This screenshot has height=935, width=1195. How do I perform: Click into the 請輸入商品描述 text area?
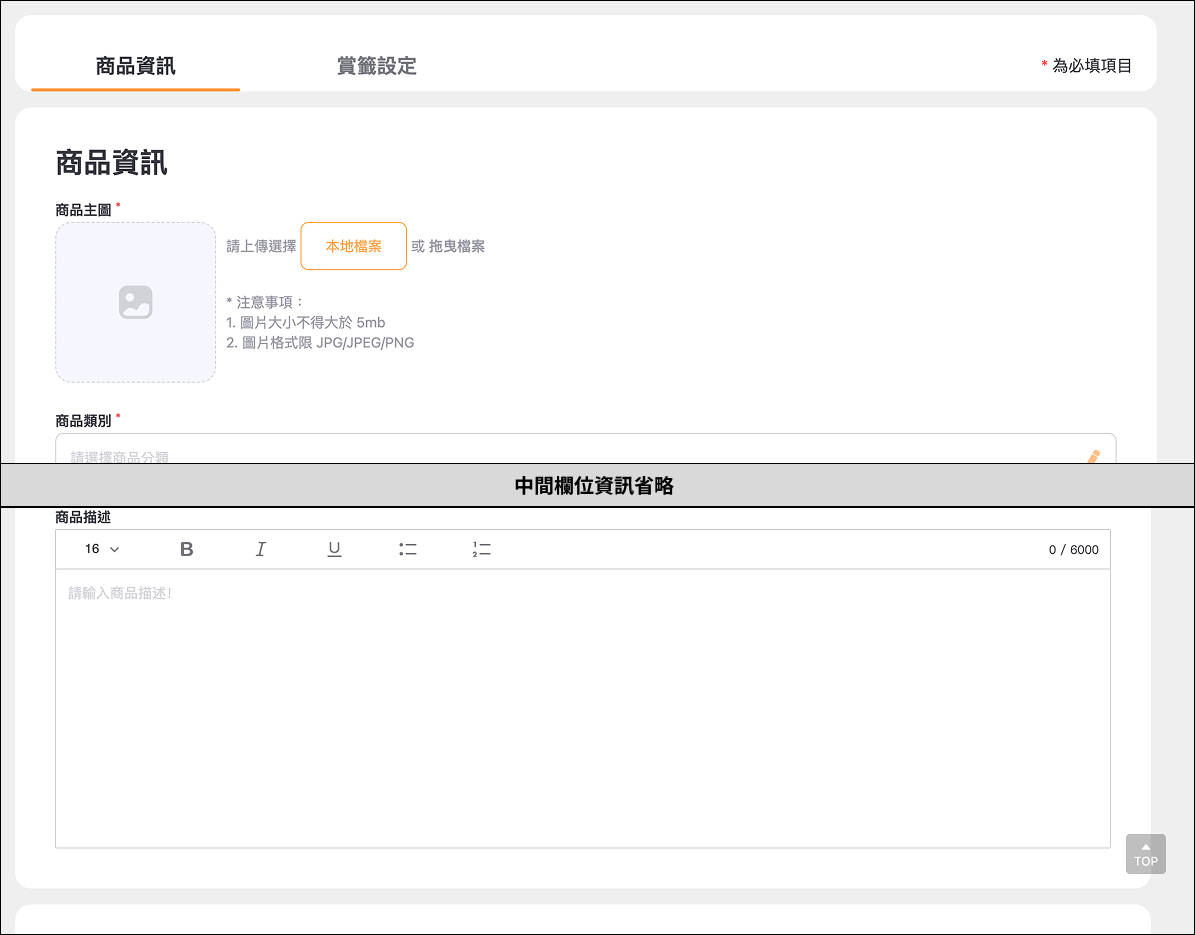pyautogui.click(x=582, y=700)
